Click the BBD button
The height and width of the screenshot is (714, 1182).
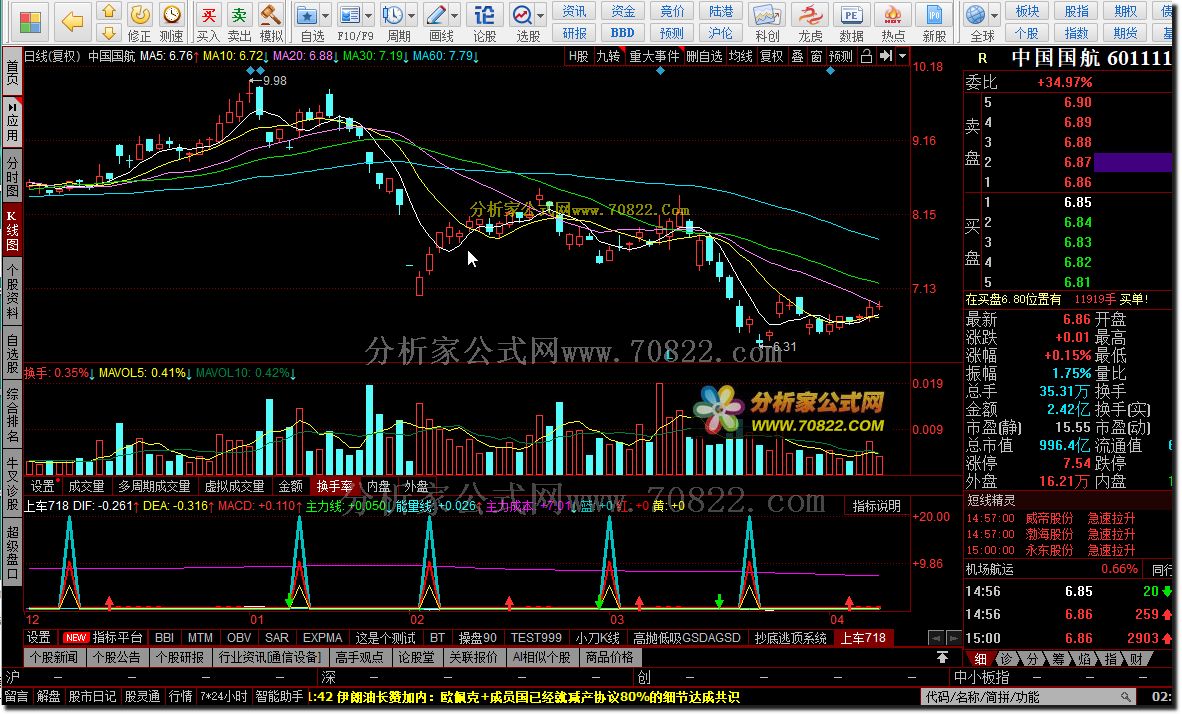(623, 32)
